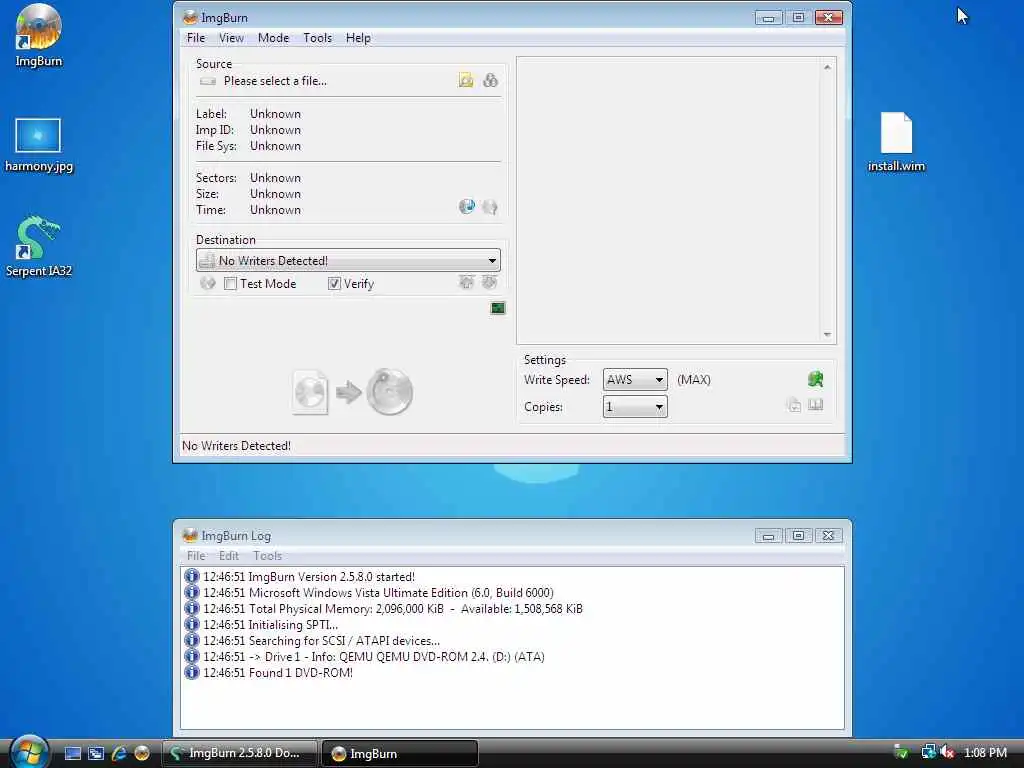
Task: Open advanced write speed settings green icon
Action: coord(815,379)
